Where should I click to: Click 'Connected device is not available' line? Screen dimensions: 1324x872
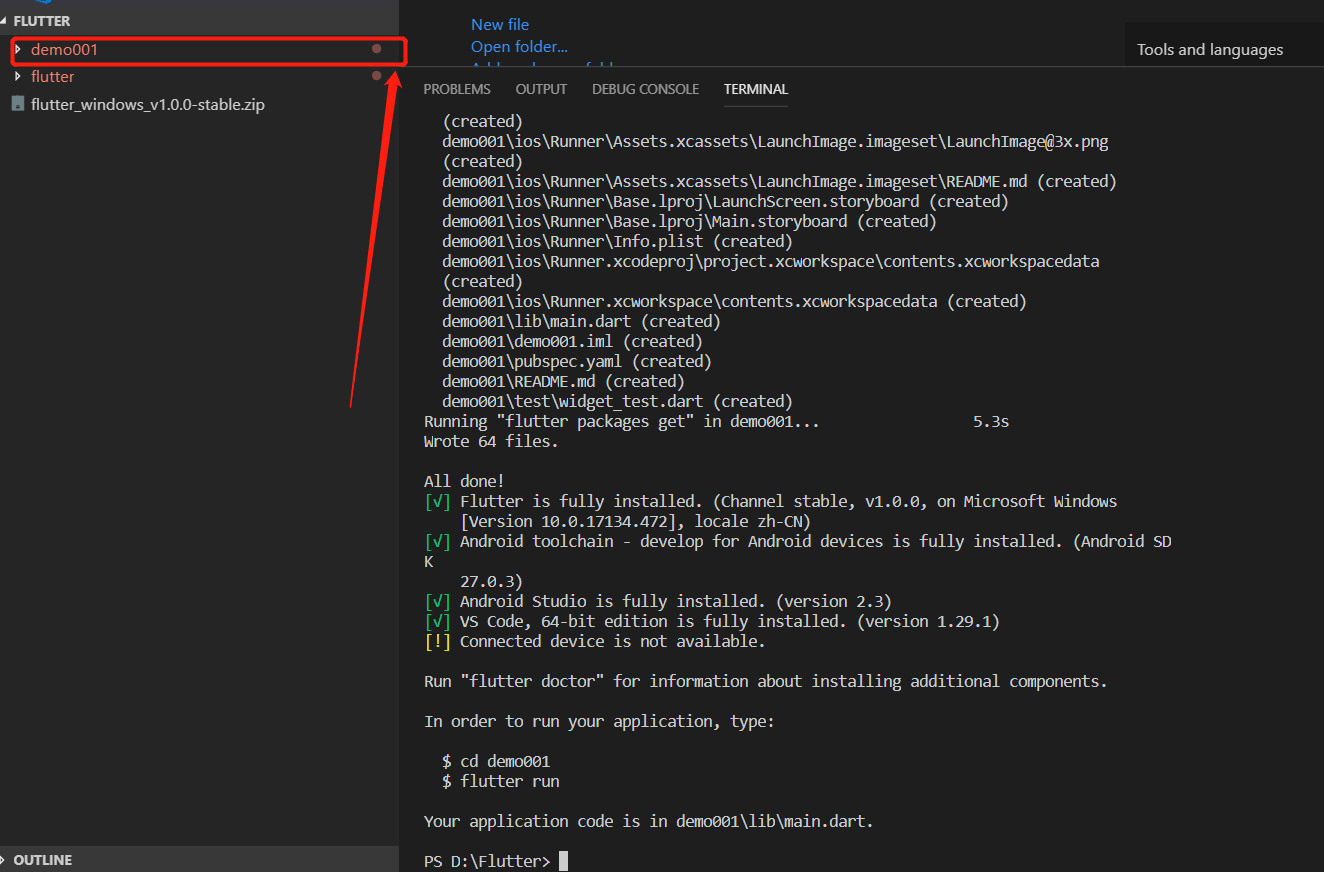click(x=595, y=641)
